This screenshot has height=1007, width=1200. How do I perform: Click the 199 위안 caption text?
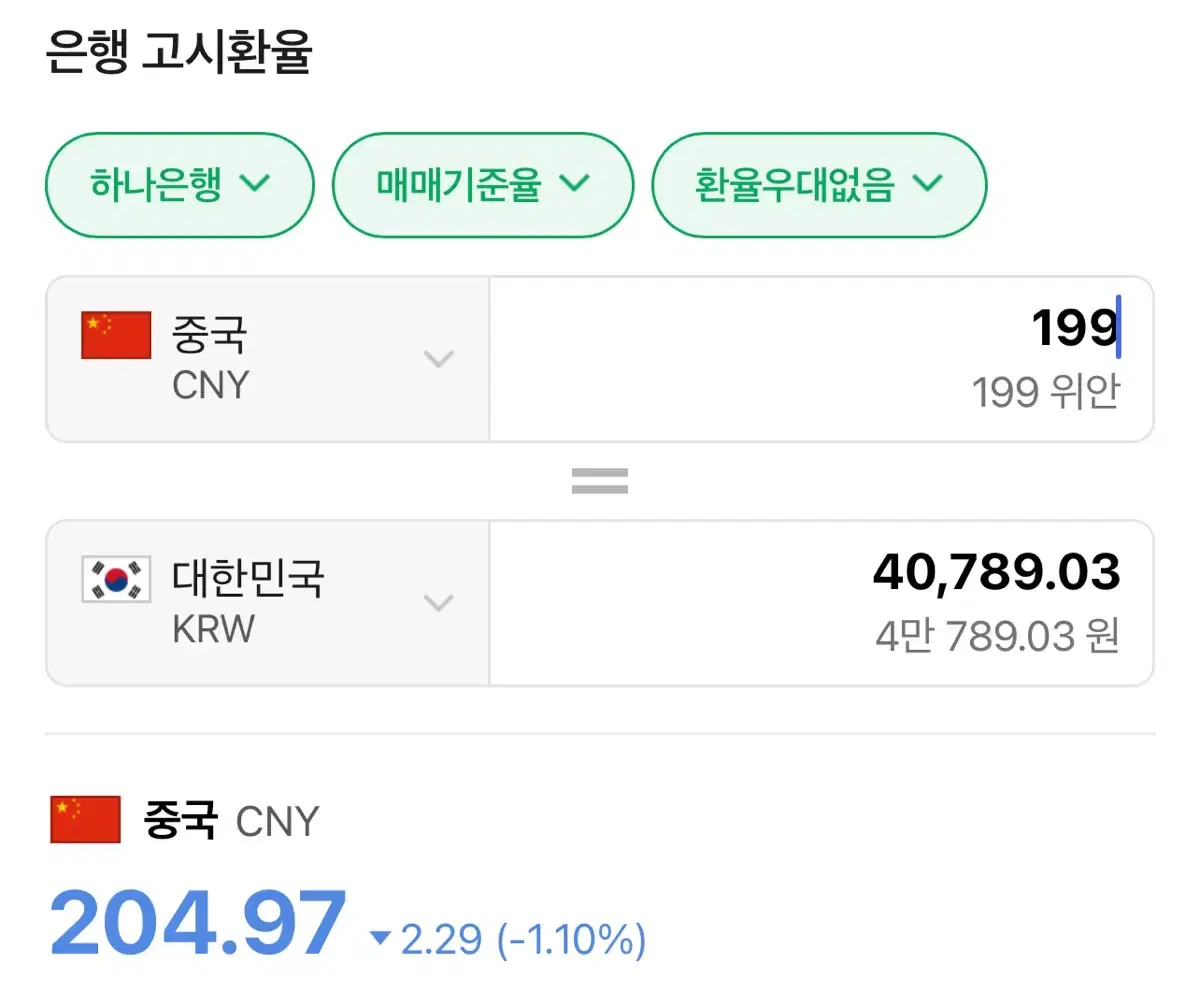[1045, 393]
